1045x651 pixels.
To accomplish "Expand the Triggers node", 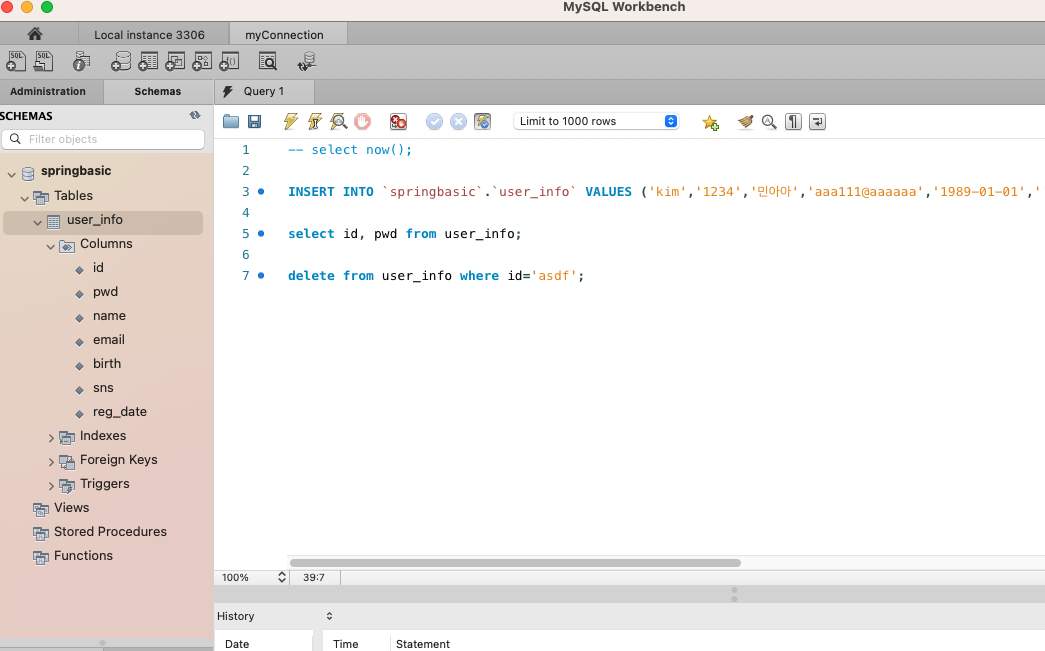I will tap(51, 486).
